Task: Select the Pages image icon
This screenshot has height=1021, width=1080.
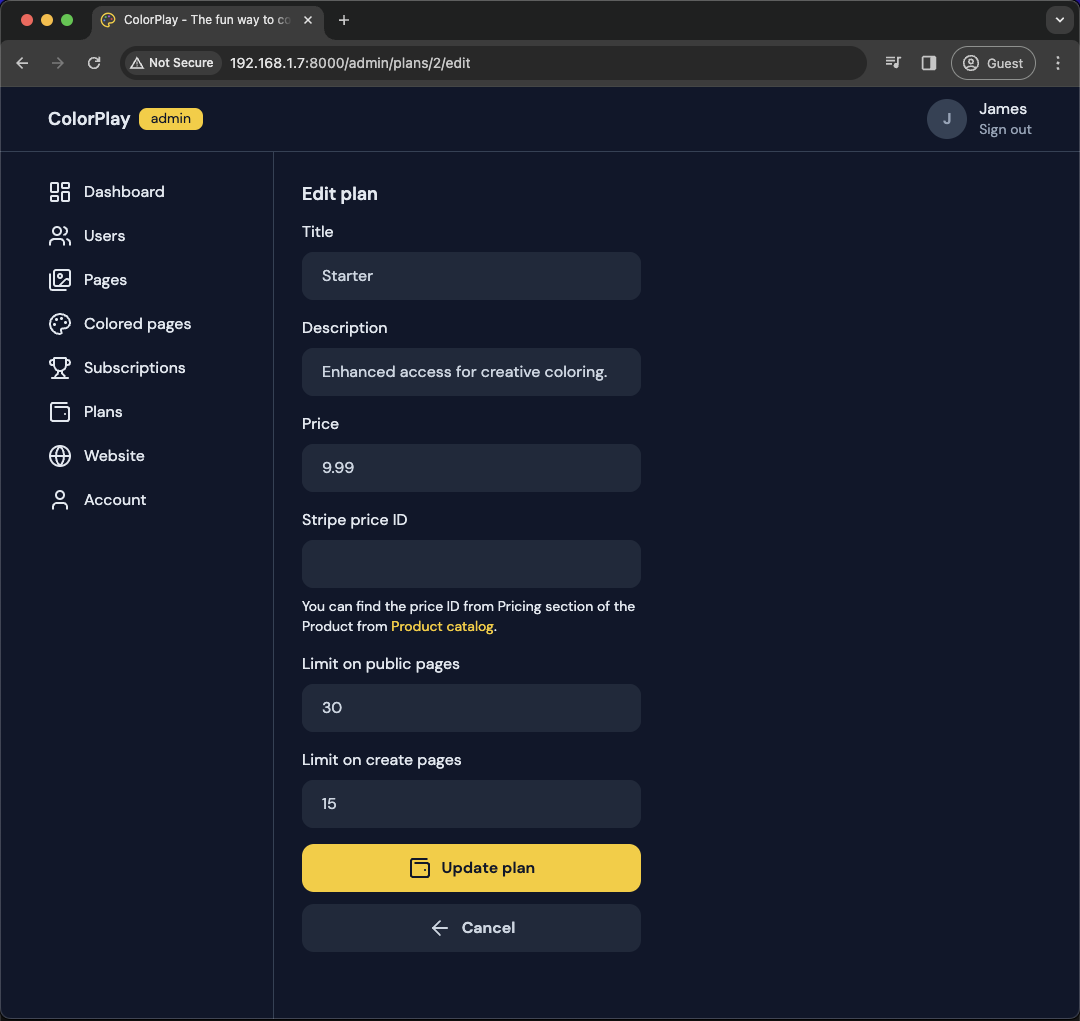Action: point(60,280)
